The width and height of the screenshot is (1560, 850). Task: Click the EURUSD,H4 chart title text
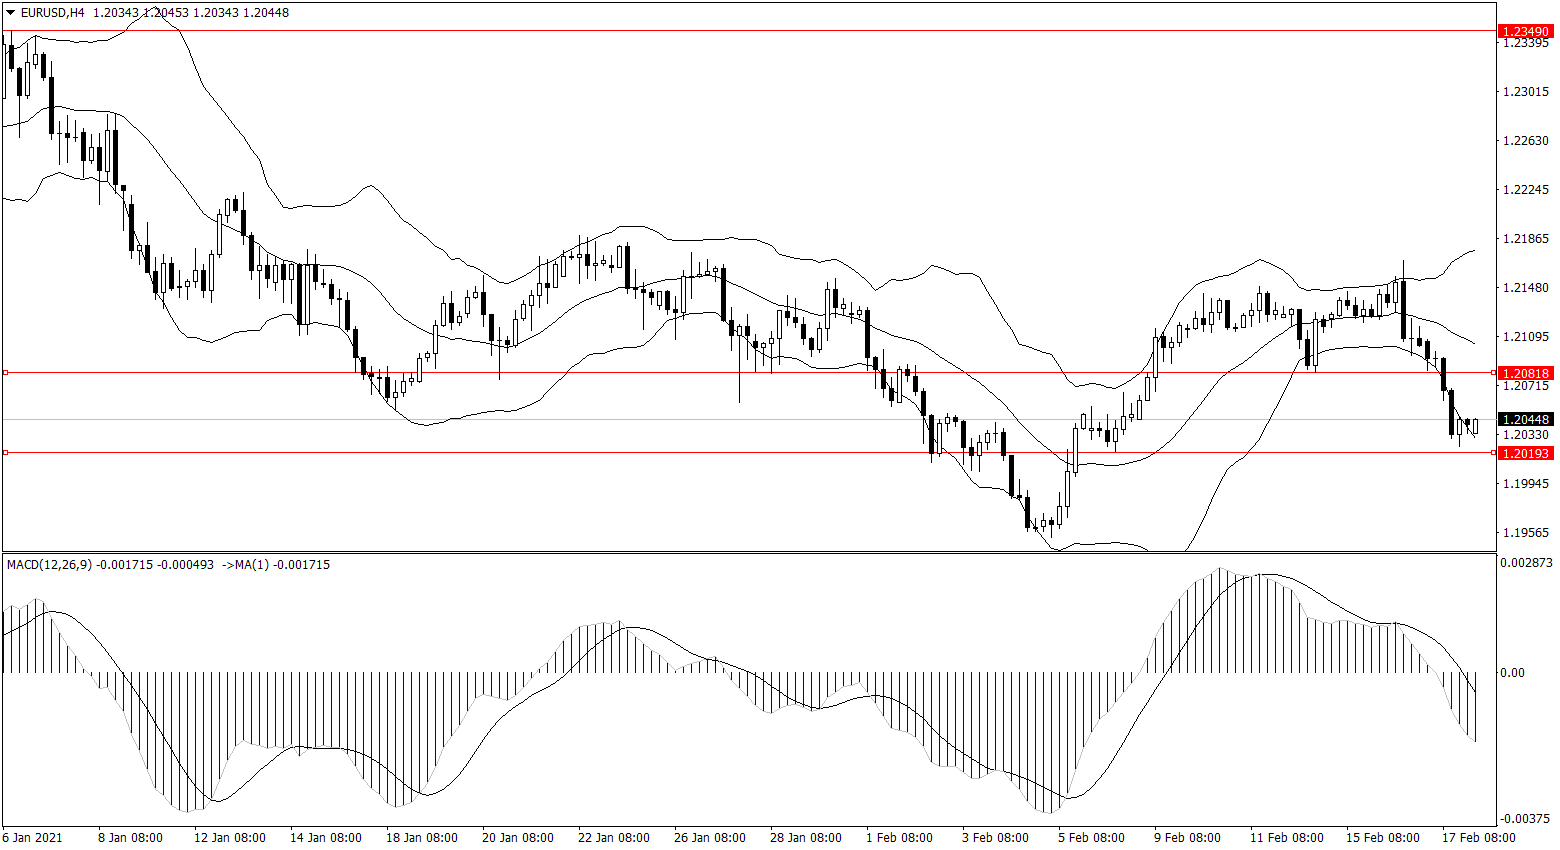[52, 13]
